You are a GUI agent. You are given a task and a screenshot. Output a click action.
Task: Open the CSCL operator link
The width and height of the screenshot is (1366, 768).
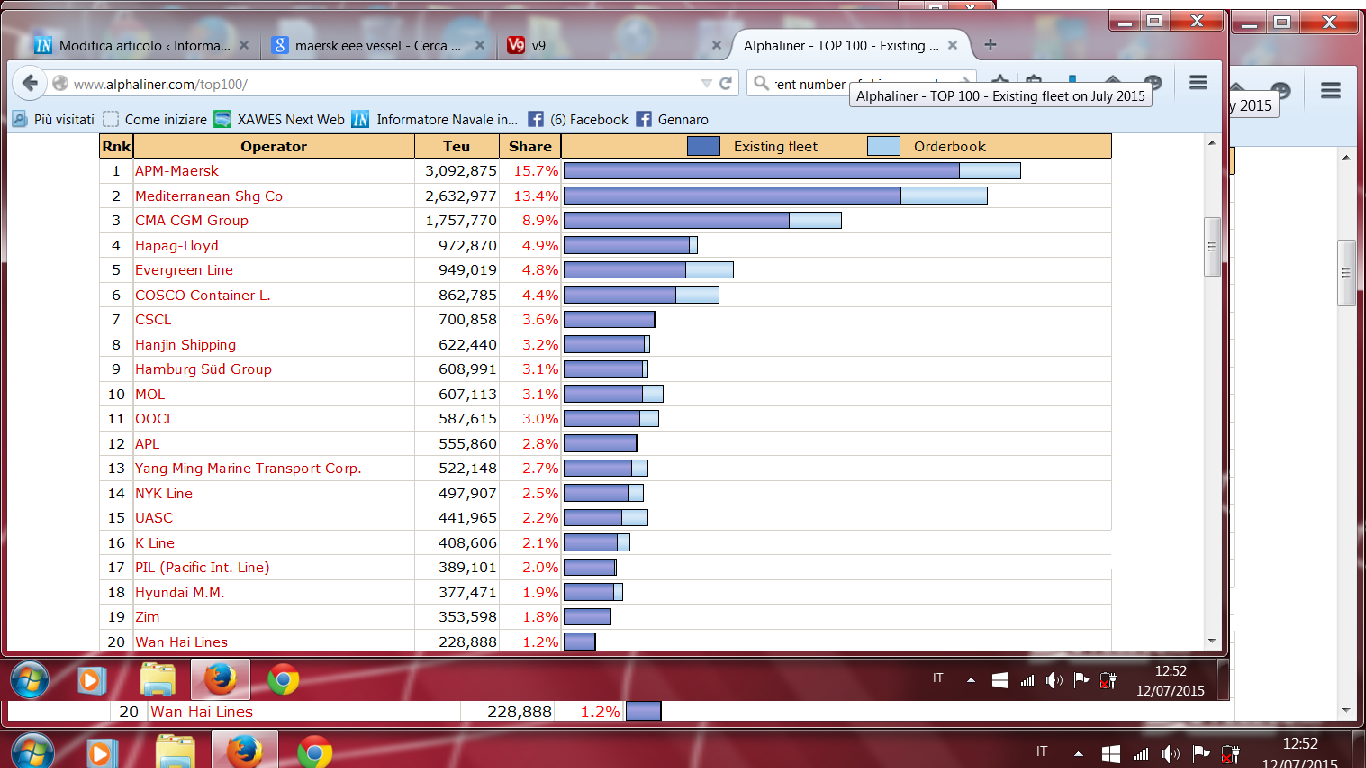153,319
